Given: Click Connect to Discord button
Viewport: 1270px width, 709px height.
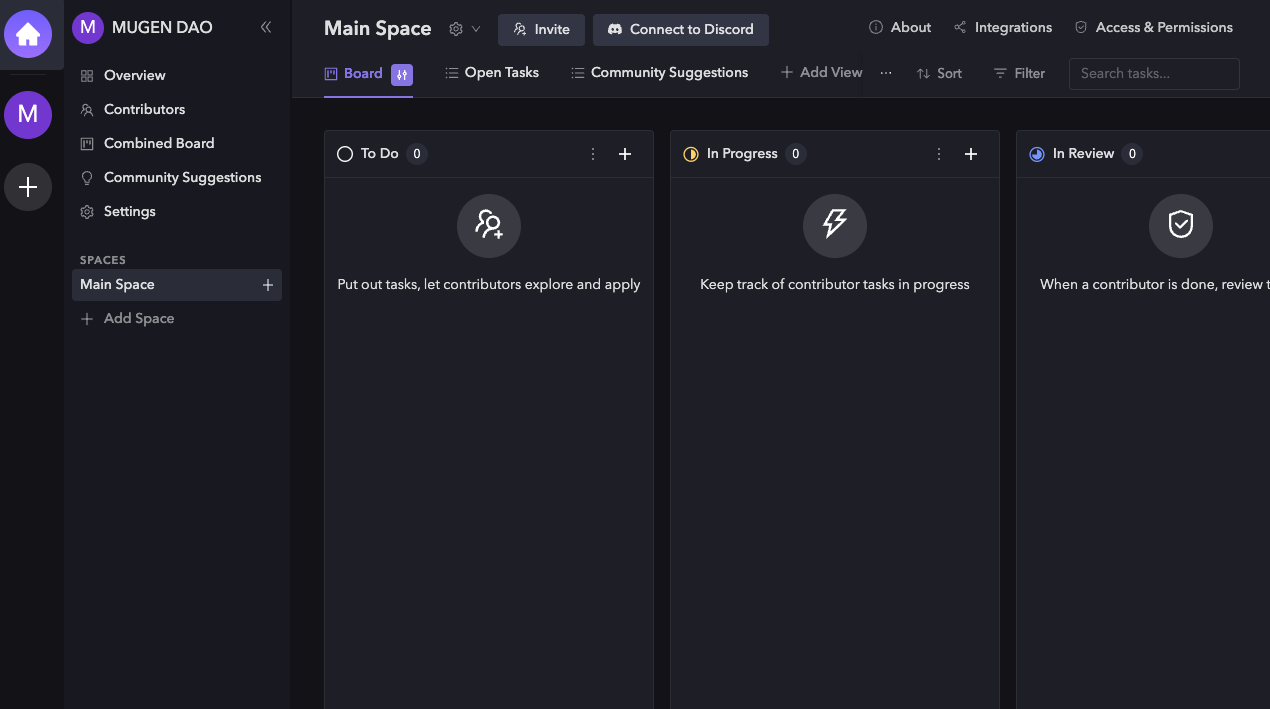Looking at the screenshot, I should 680,29.
